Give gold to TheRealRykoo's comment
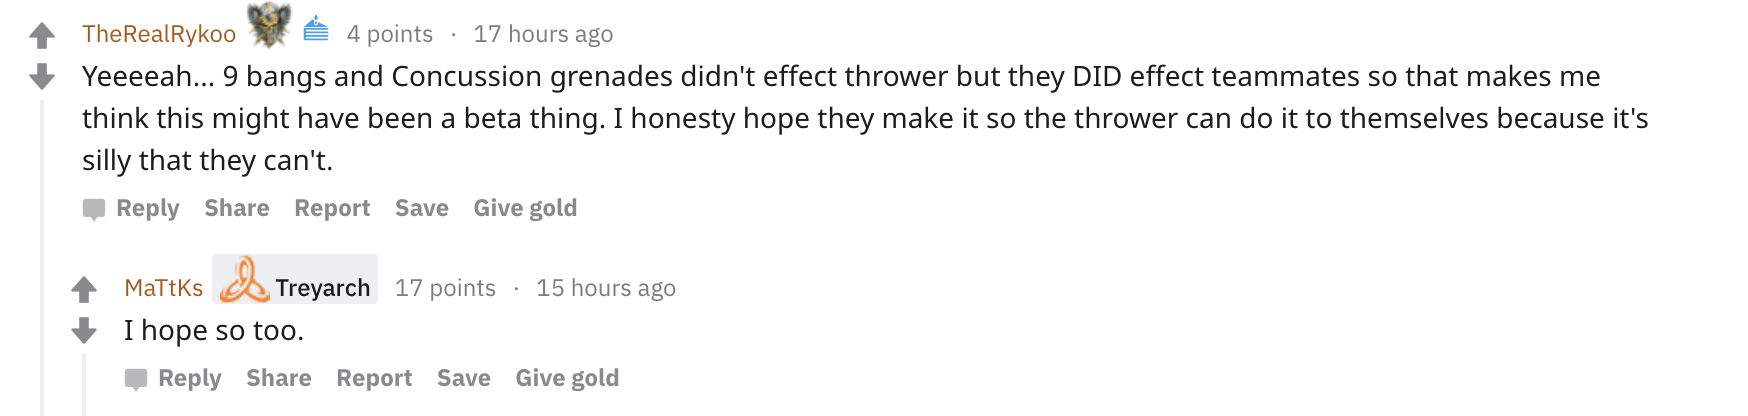Screen dimensions: 1748x416 525,208
